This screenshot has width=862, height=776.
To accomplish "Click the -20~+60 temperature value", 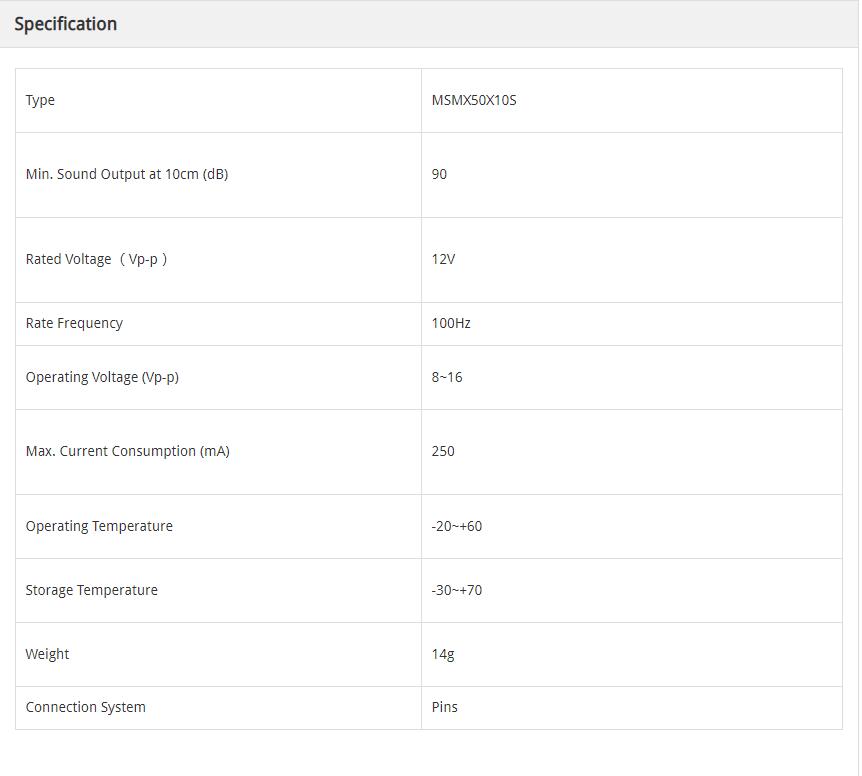I will tap(457, 526).
